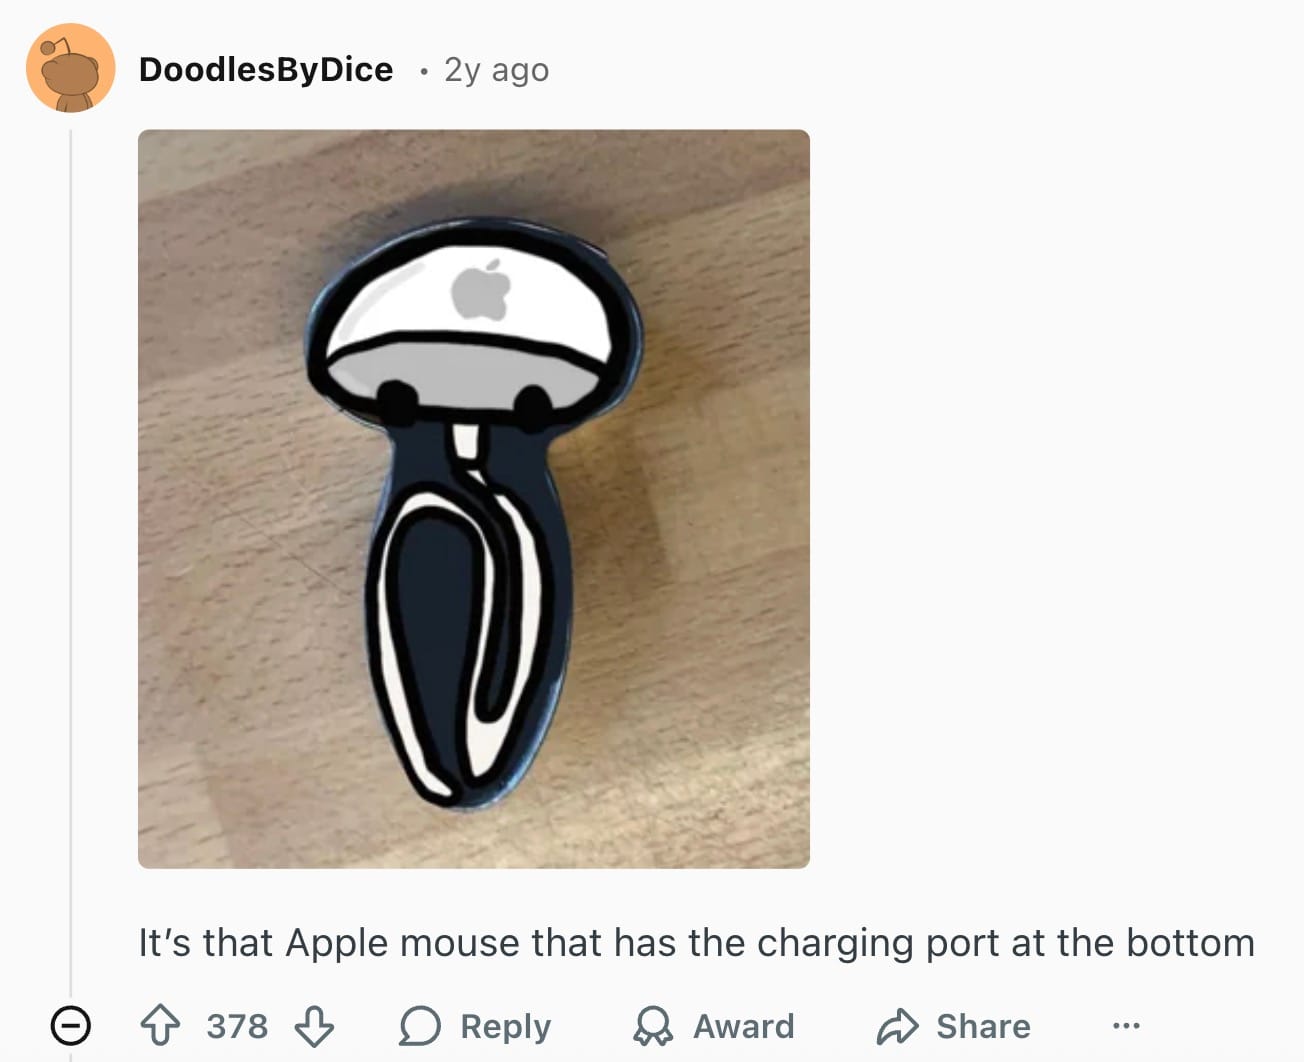Screen dimensions: 1304x1062
Task: Click the Award ribbon icon
Action: coord(653,1026)
